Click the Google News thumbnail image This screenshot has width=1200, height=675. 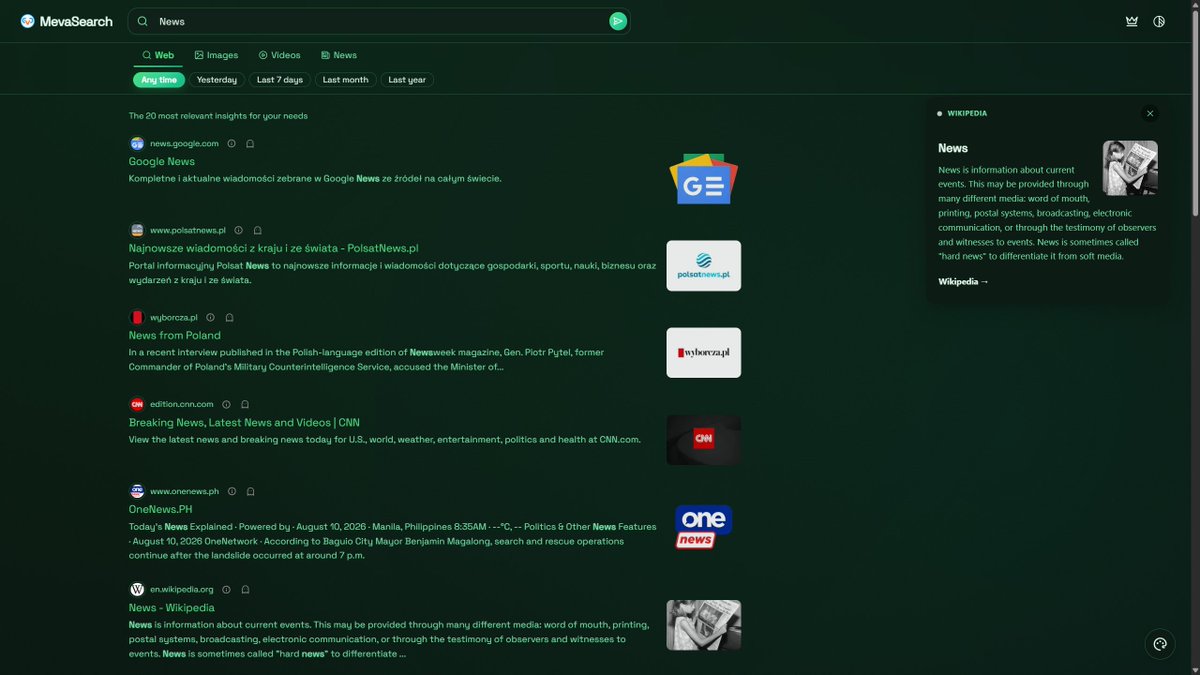click(704, 179)
